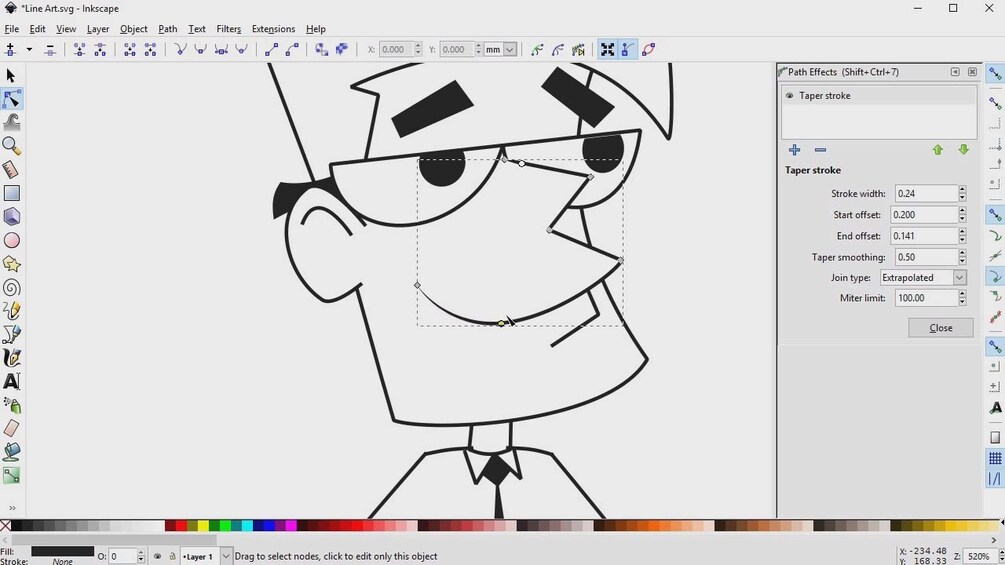Pick yellow swatch in palette
Image resolution: width=1005 pixels, height=565 pixels.
click(x=203, y=526)
